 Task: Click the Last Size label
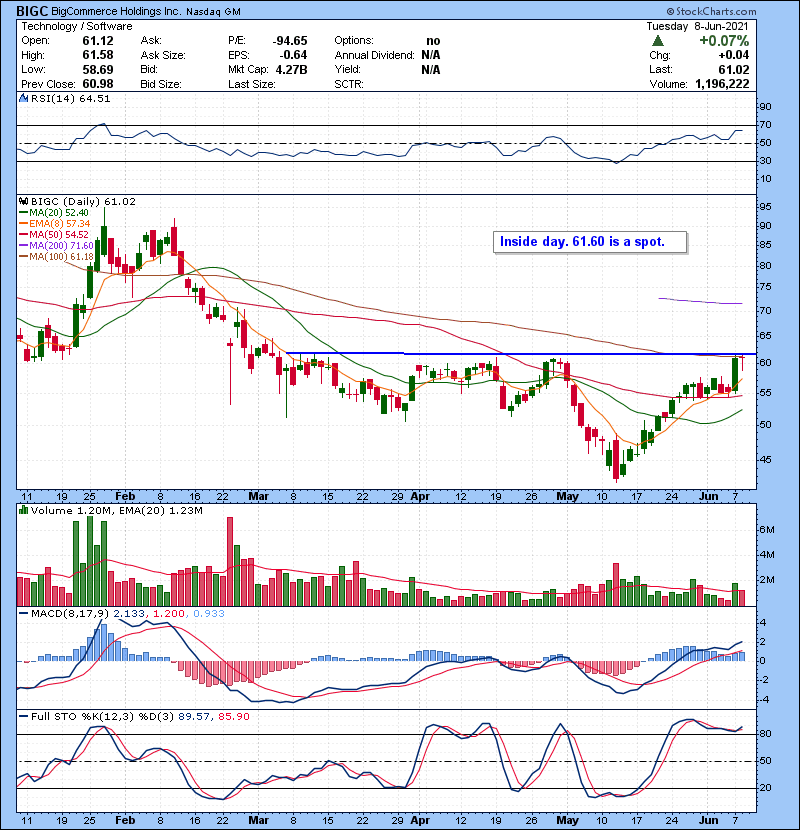tap(251, 84)
